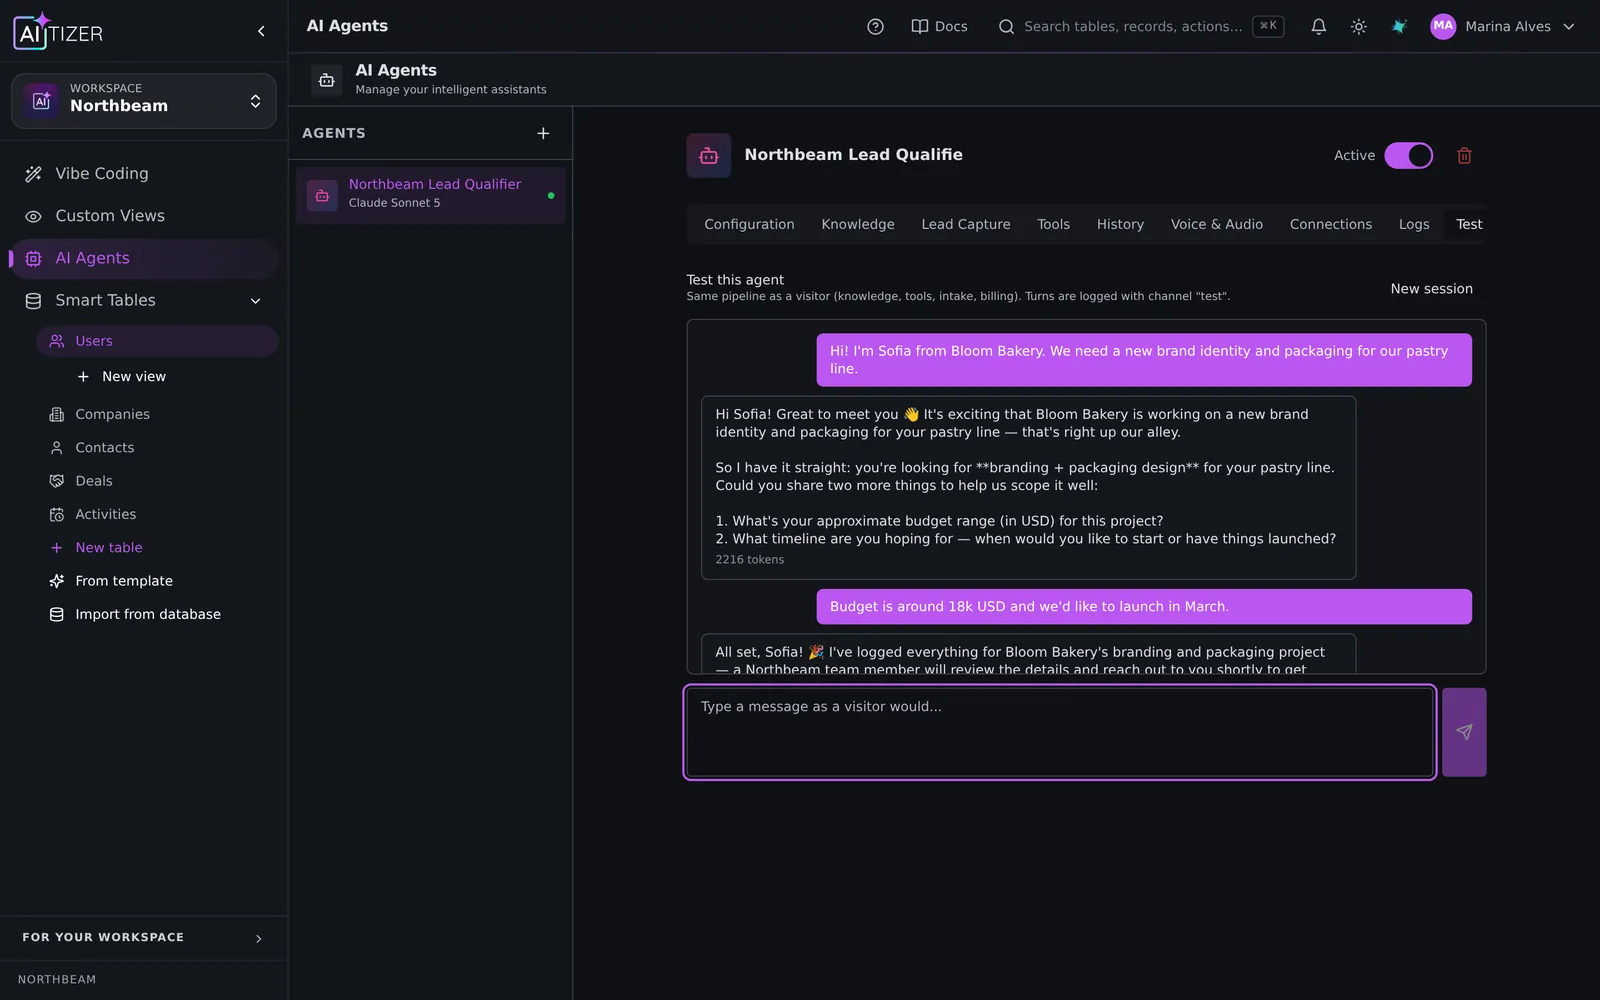Switch to the Configuration tab
The width and height of the screenshot is (1600, 1000).
(749, 225)
